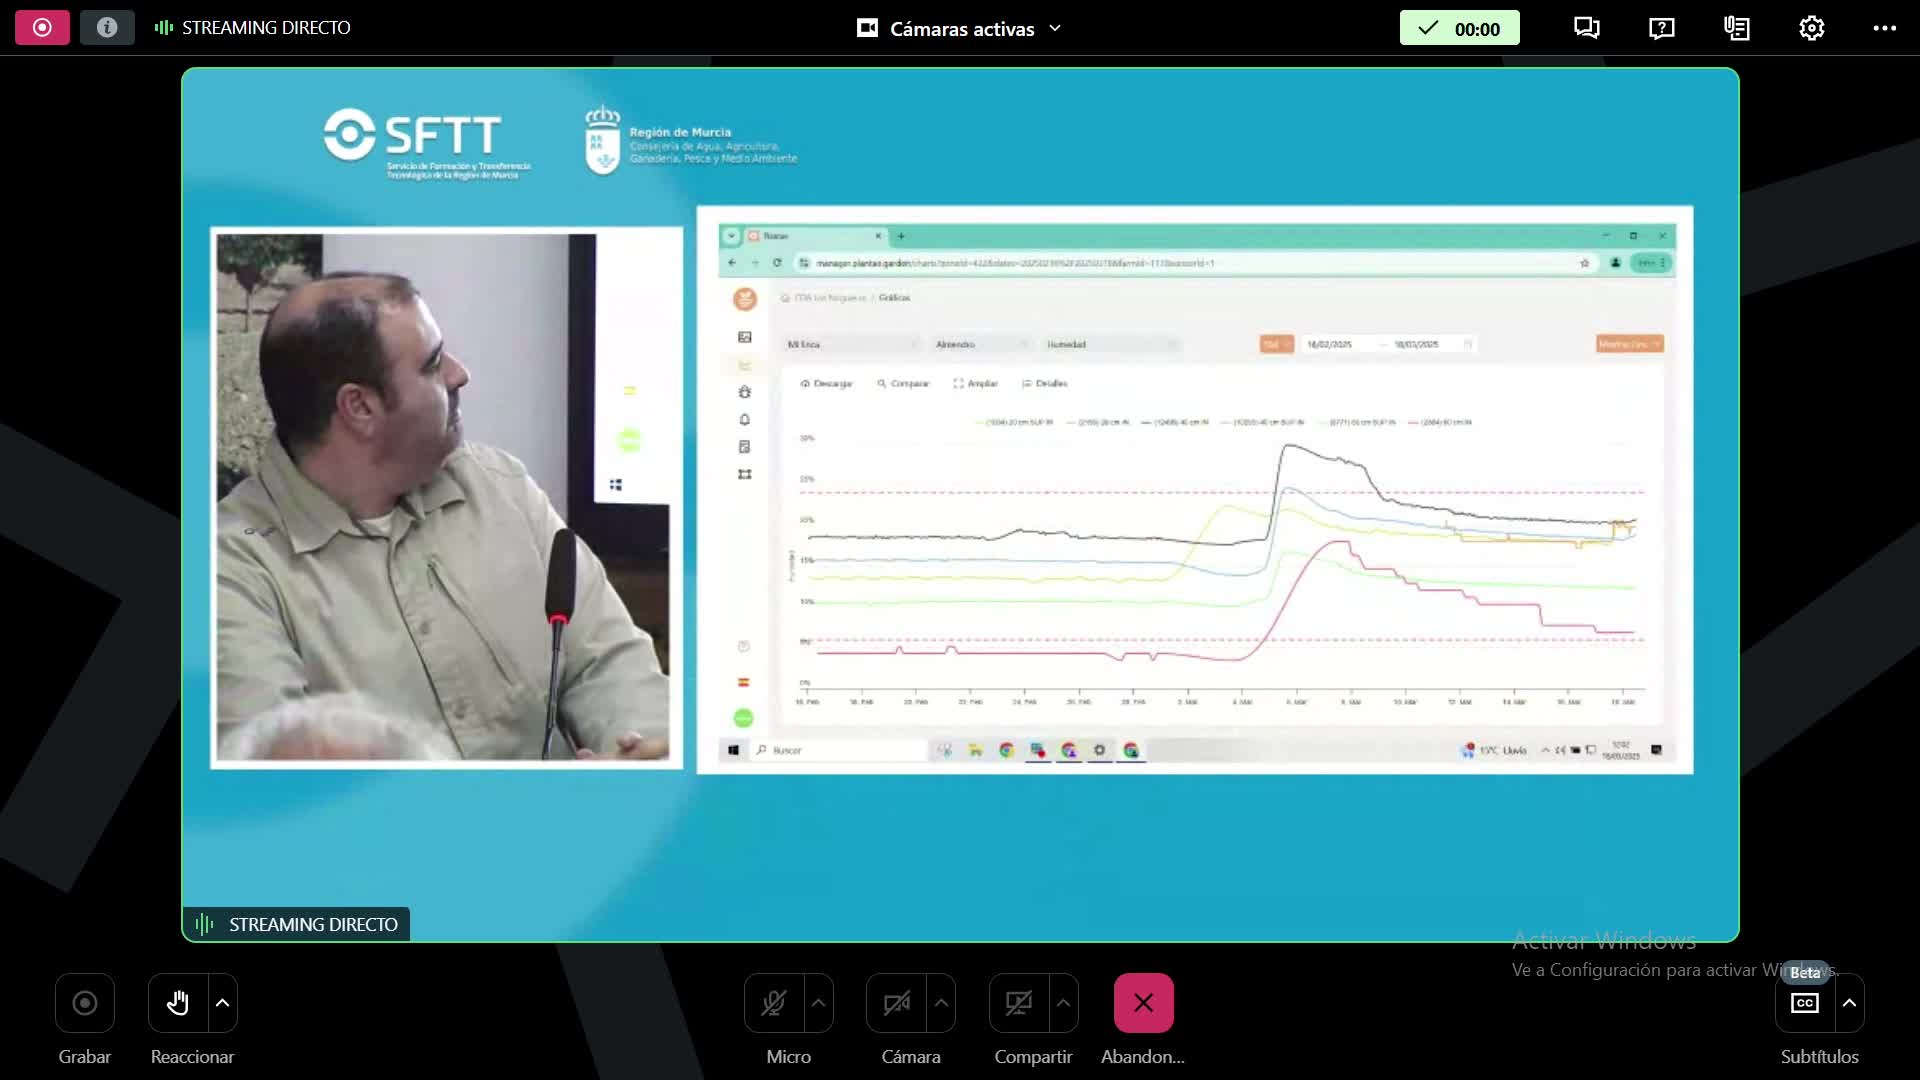This screenshot has height=1080, width=1920.
Task: Click the presenter camera video thumbnail
Action: click(446, 497)
